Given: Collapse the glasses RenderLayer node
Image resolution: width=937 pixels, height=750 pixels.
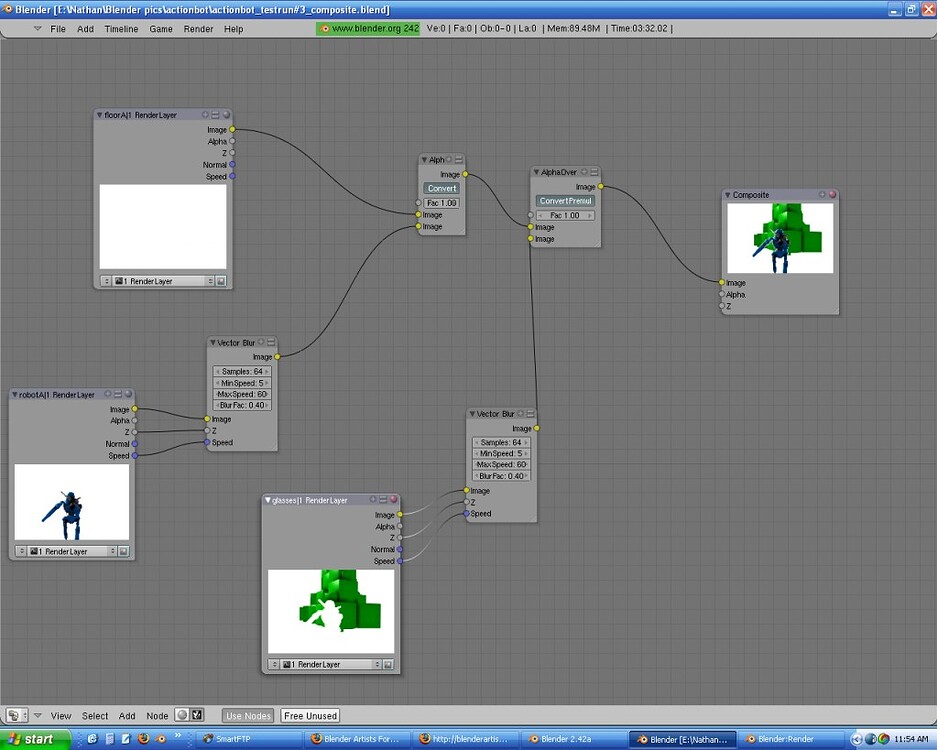Looking at the screenshot, I should pos(267,500).
